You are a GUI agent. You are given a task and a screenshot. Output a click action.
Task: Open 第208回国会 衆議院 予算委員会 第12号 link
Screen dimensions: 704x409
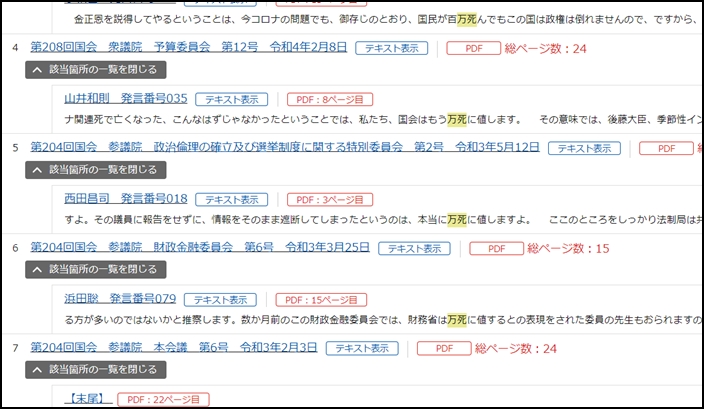[189, 47]
